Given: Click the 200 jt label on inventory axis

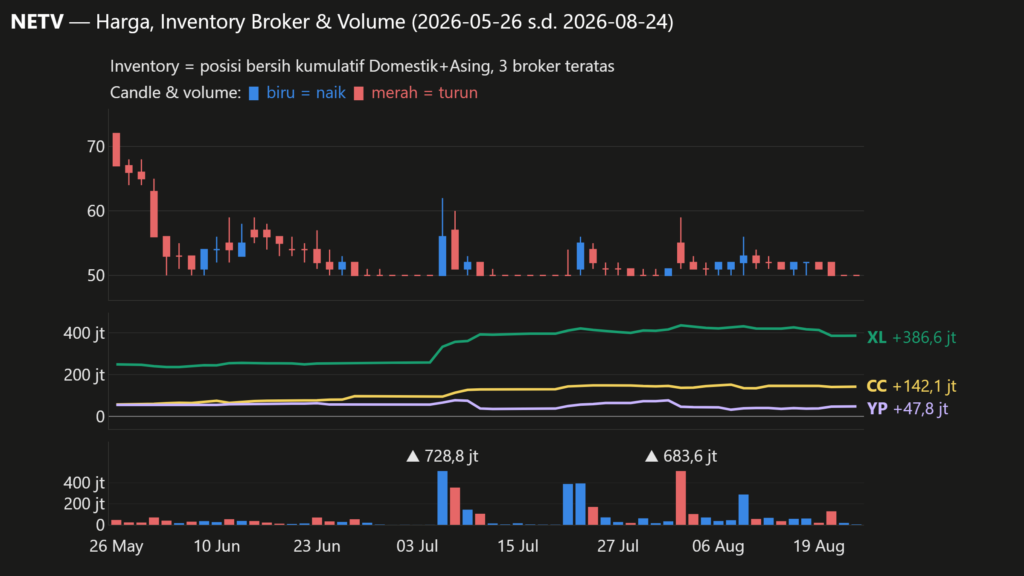Looking at the screenshot, I should 84,375.
